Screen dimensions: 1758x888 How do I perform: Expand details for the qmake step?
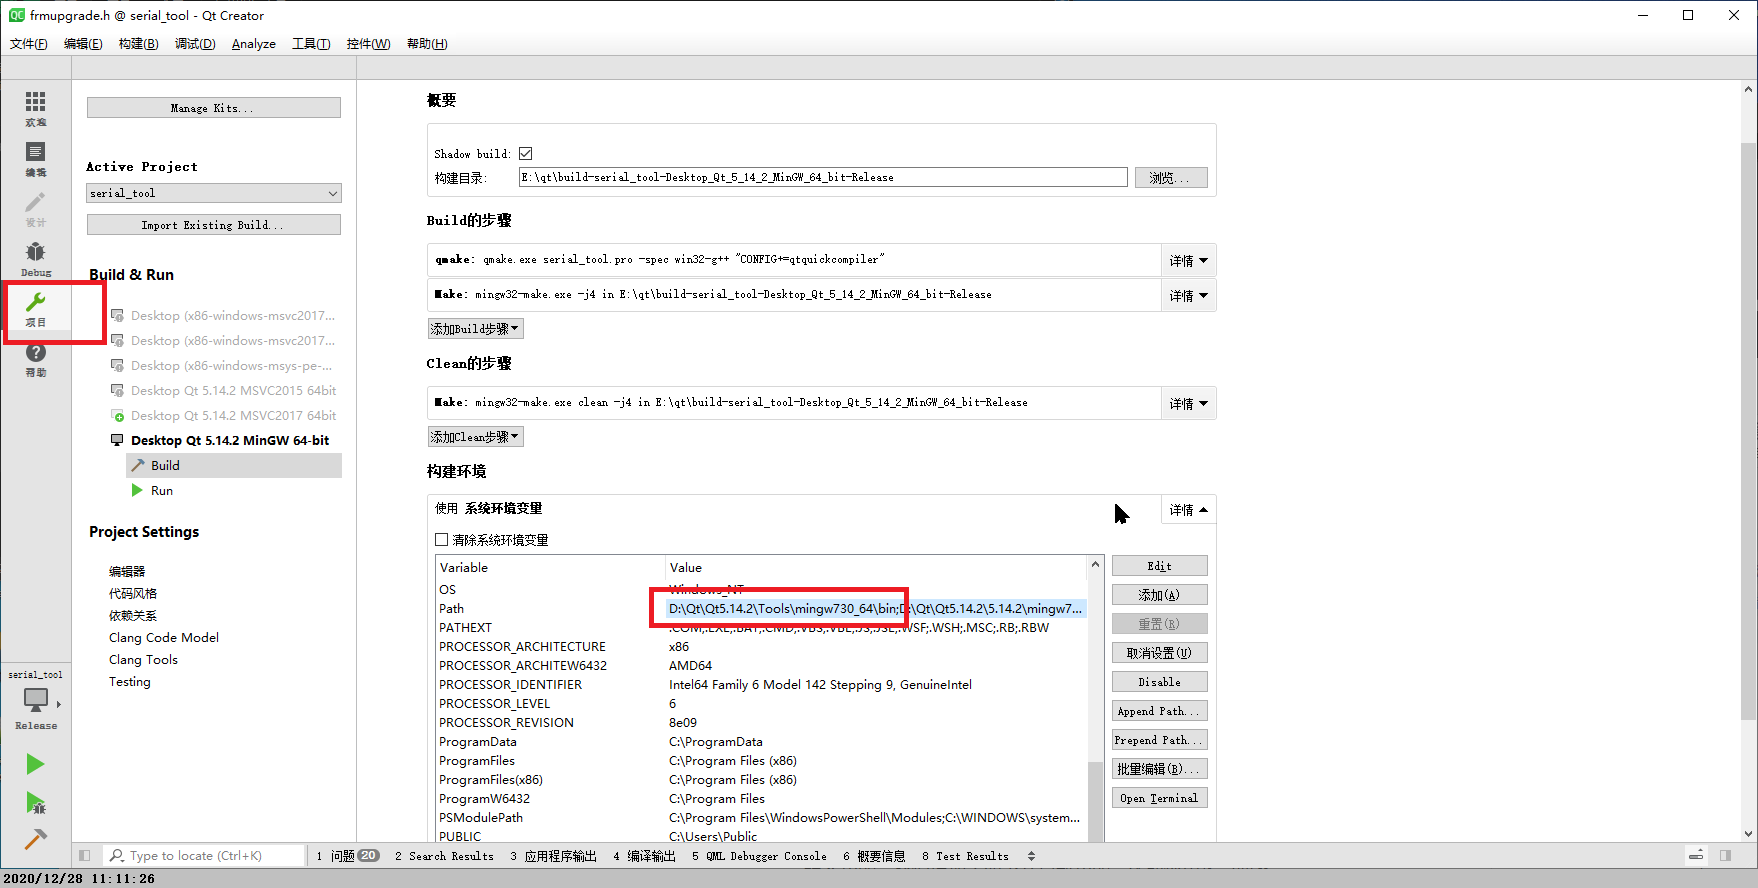[x=1188, y=260]
